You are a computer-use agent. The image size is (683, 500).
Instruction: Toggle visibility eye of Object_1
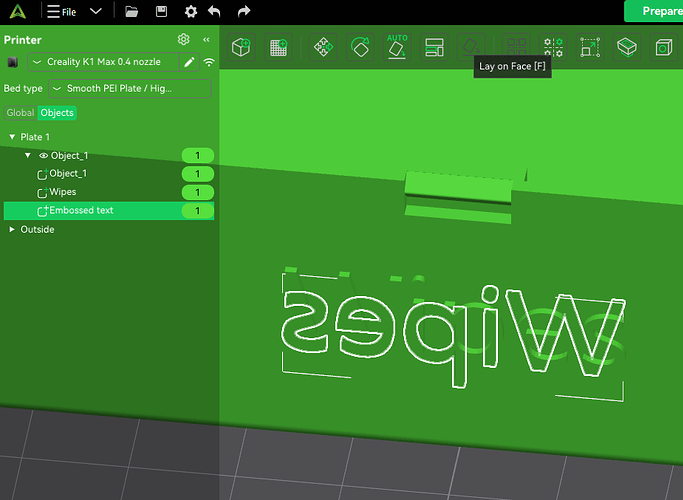(x=44, y=156)
